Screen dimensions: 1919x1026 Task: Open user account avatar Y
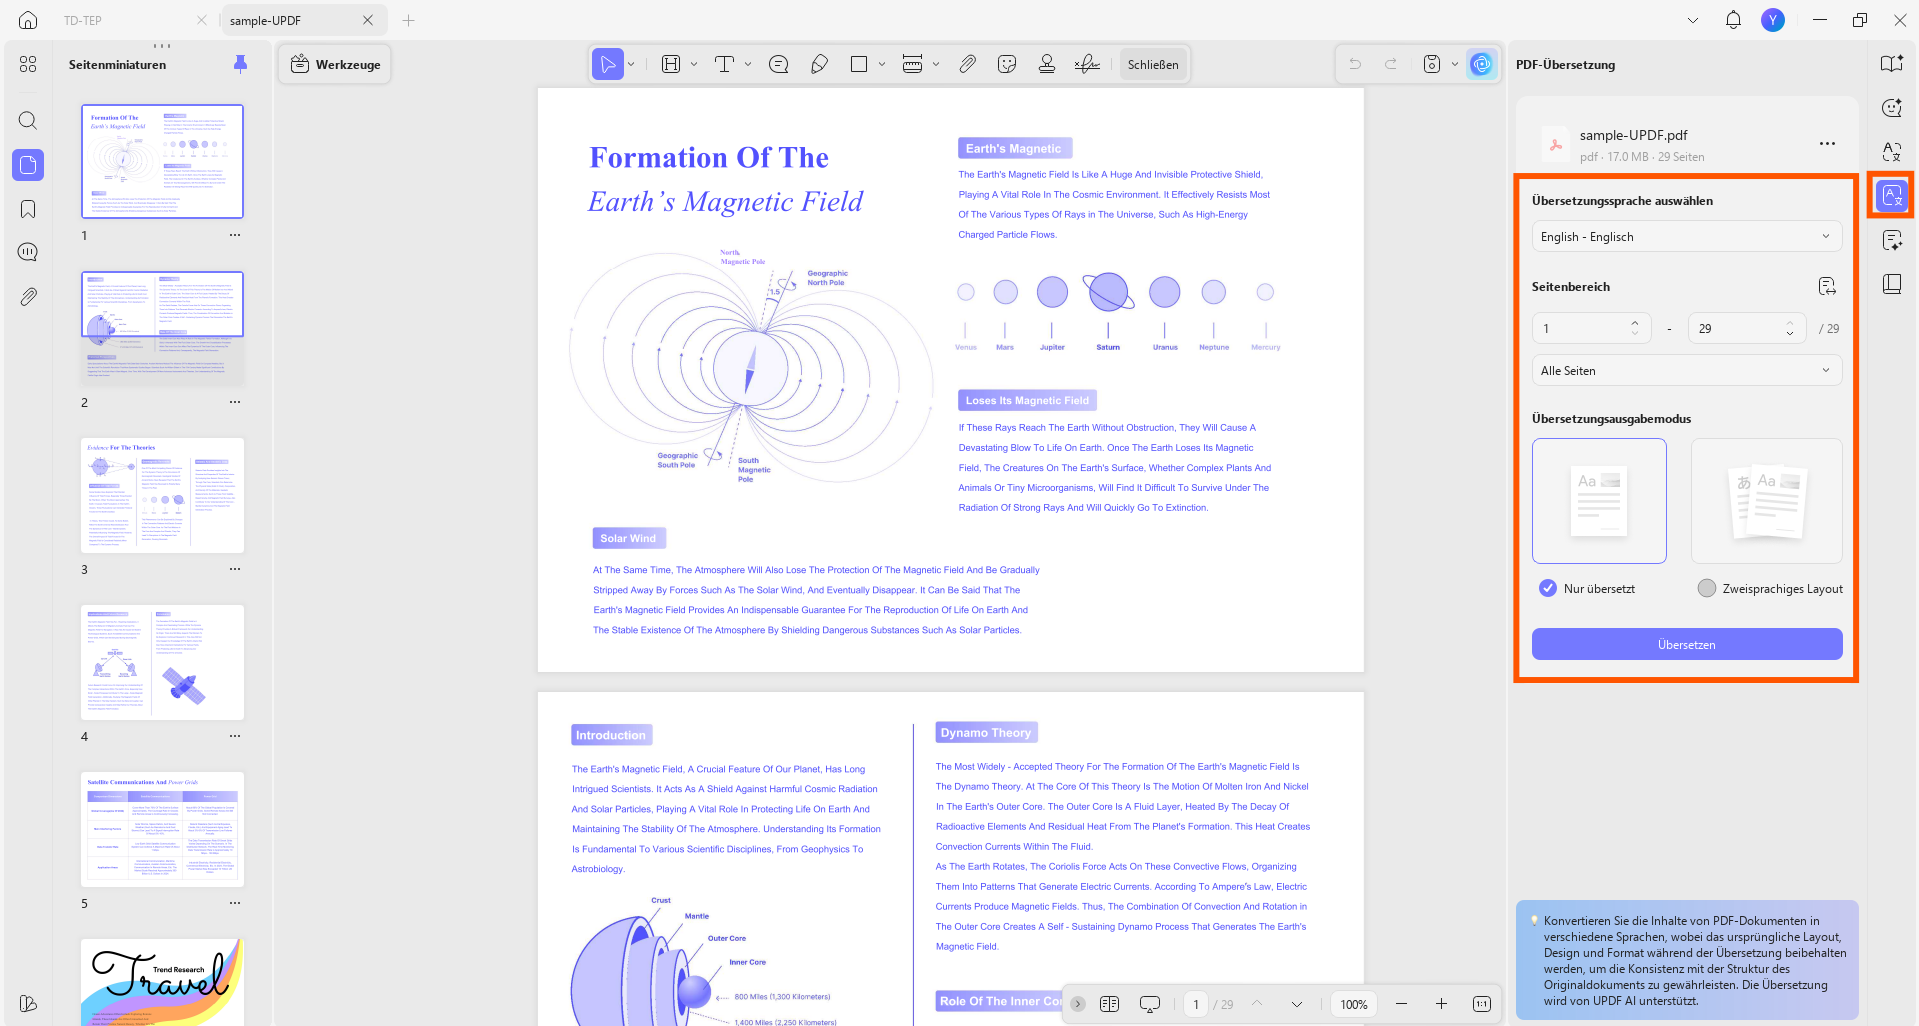(1772, 20)
